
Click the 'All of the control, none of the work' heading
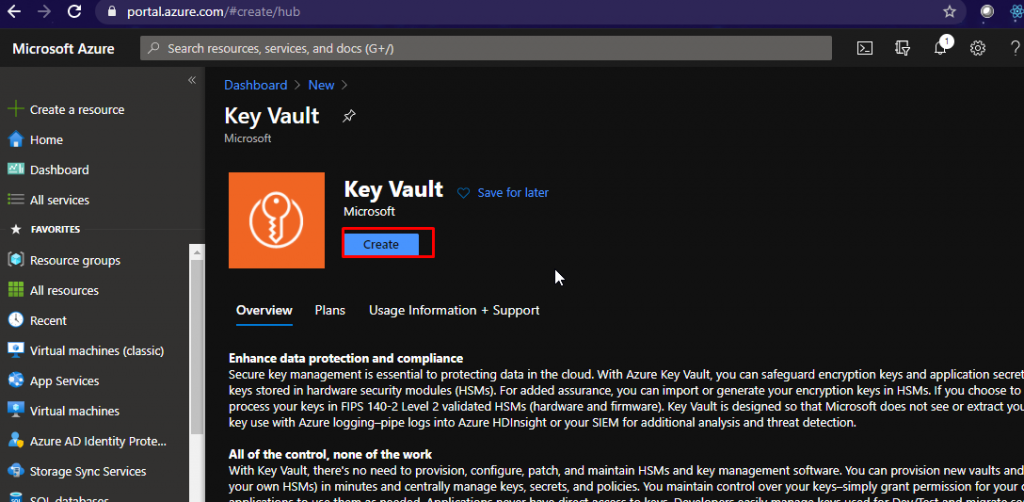(330, 454)
